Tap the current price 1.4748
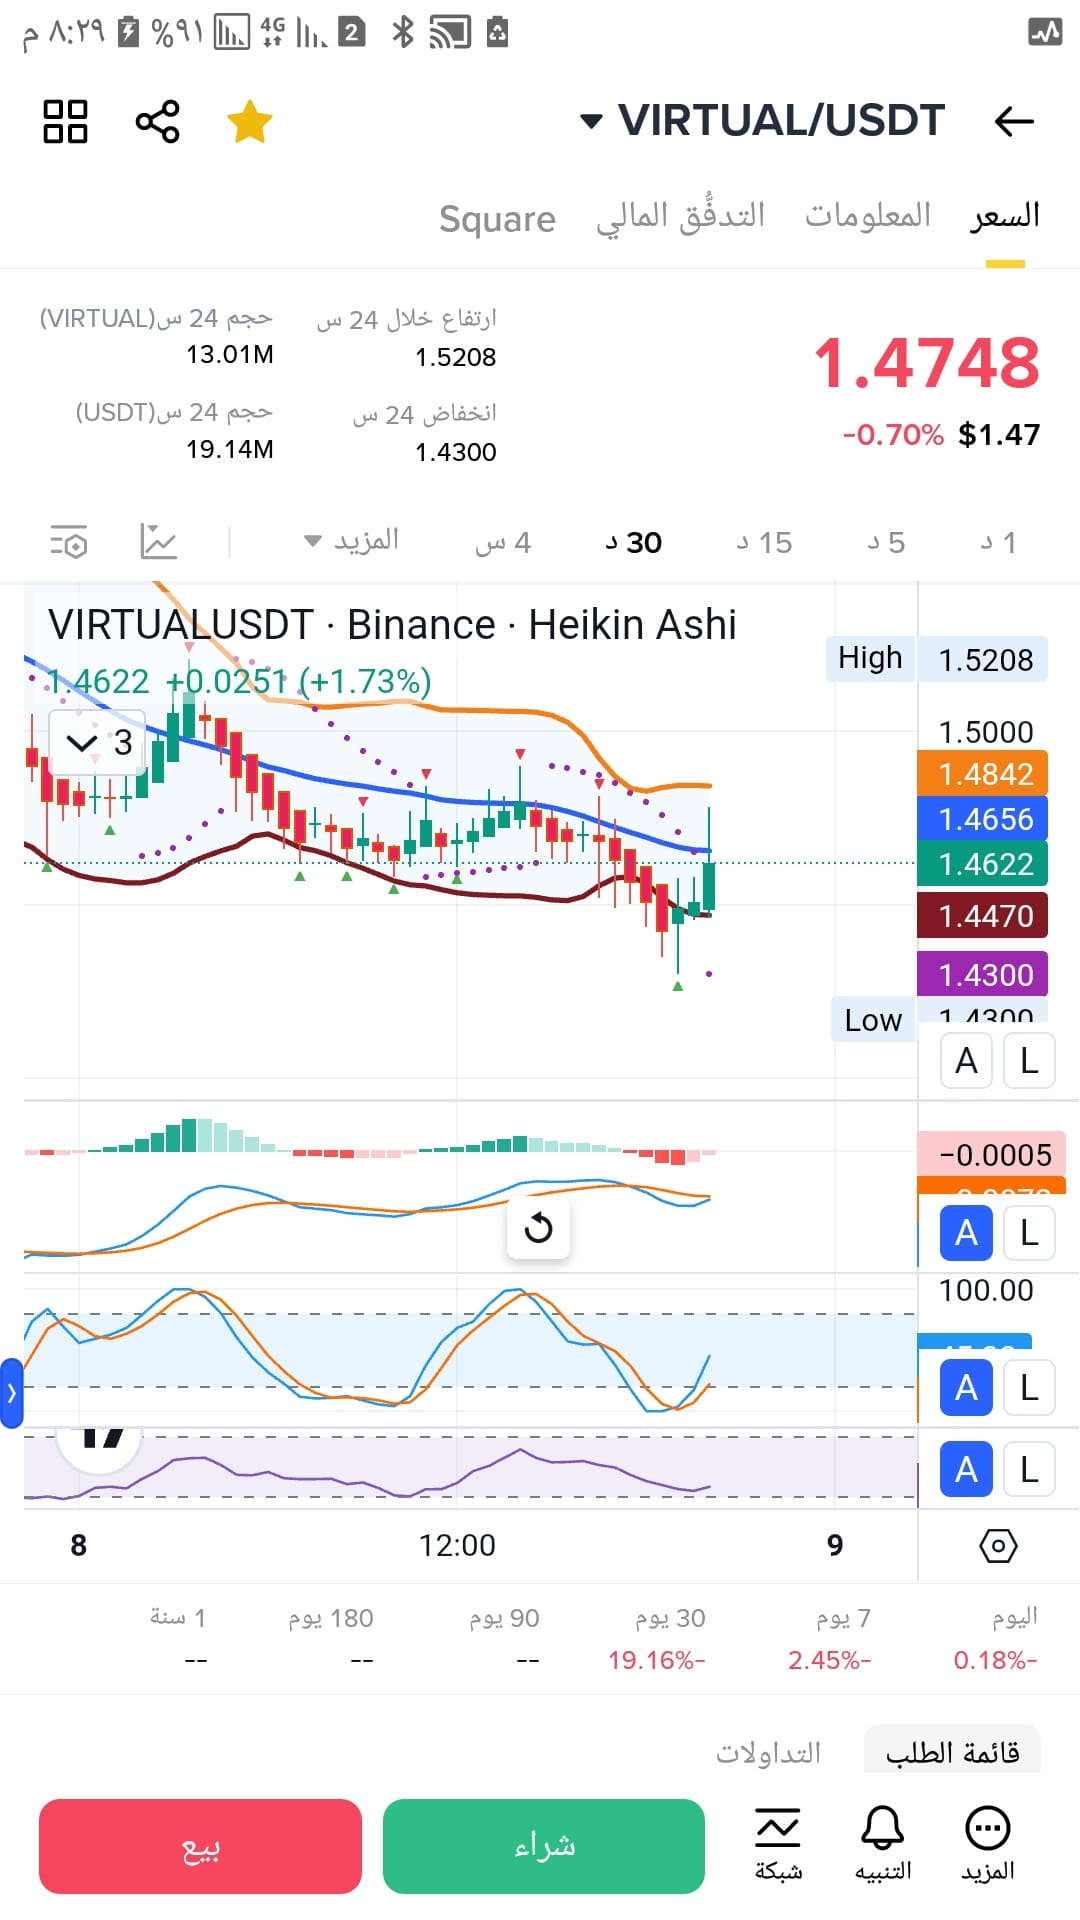The width and height of the screenshot is (1080, 1920). point(926,363)
